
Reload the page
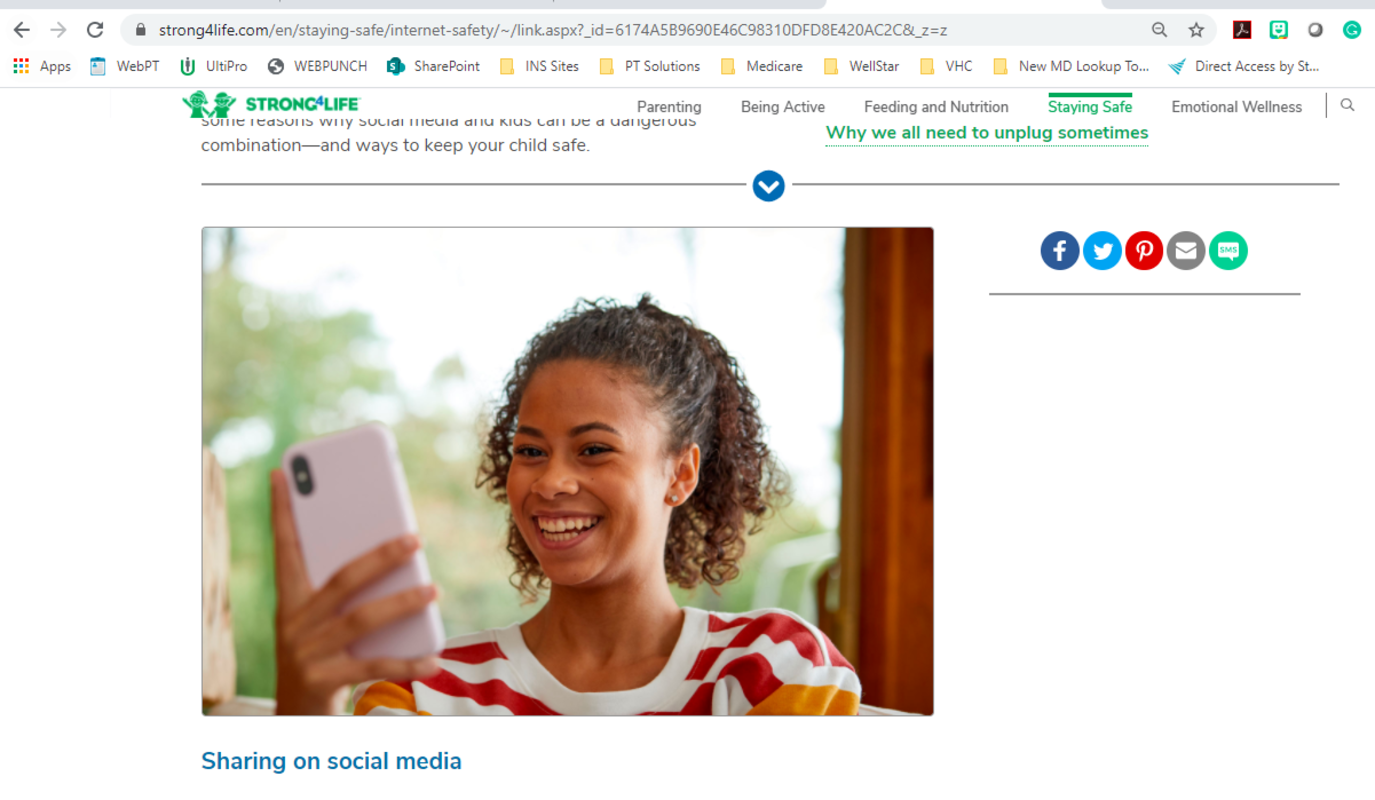point(95,30)
